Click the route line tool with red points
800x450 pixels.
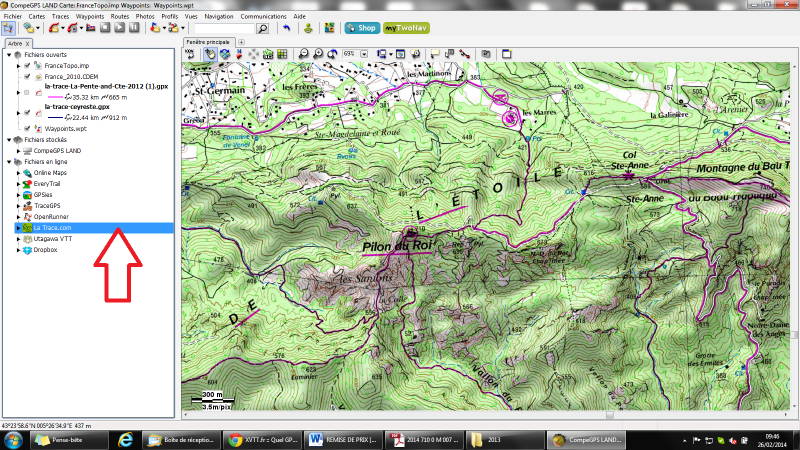tap(464, 54)
